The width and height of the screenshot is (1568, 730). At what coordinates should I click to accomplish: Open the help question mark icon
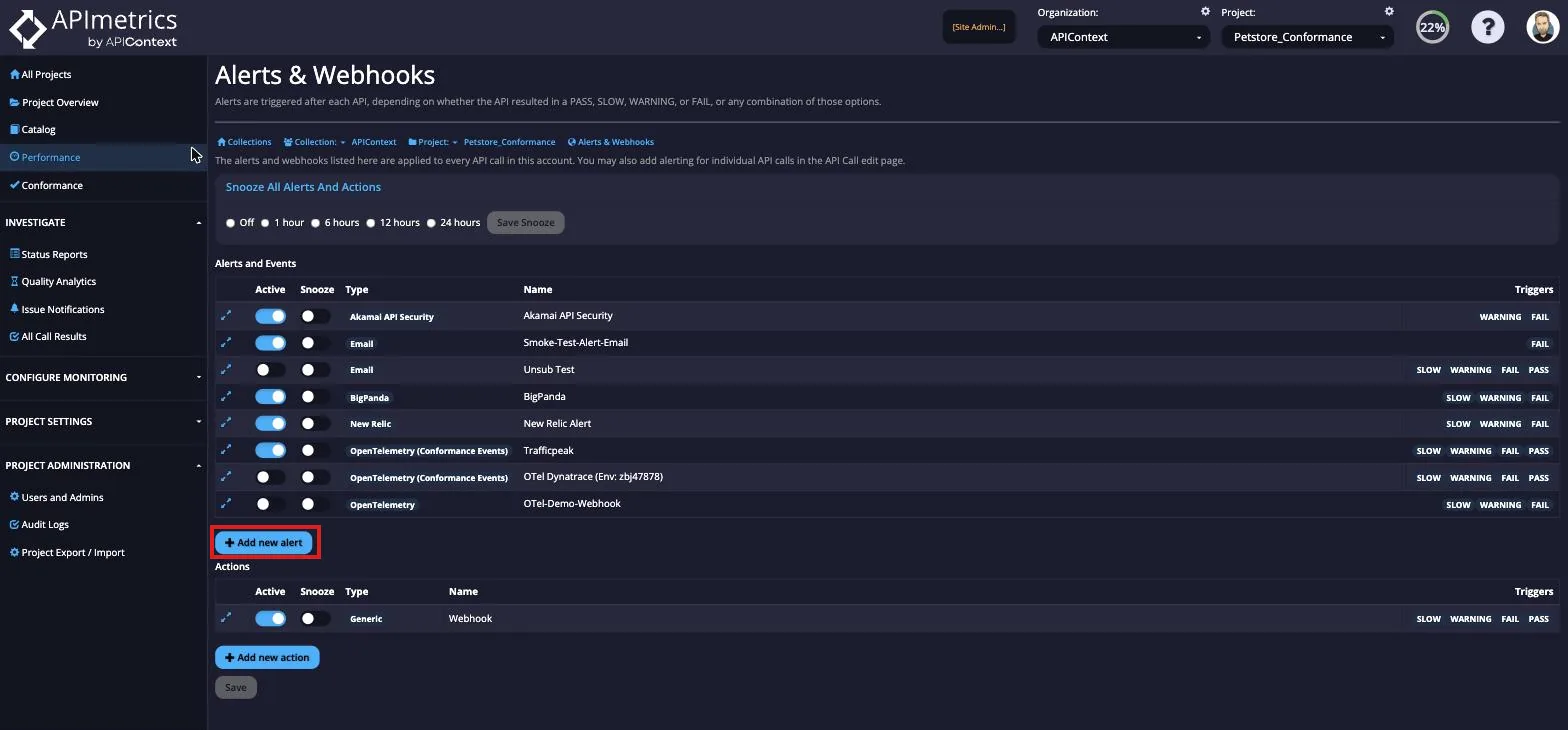coord(1487,27)
